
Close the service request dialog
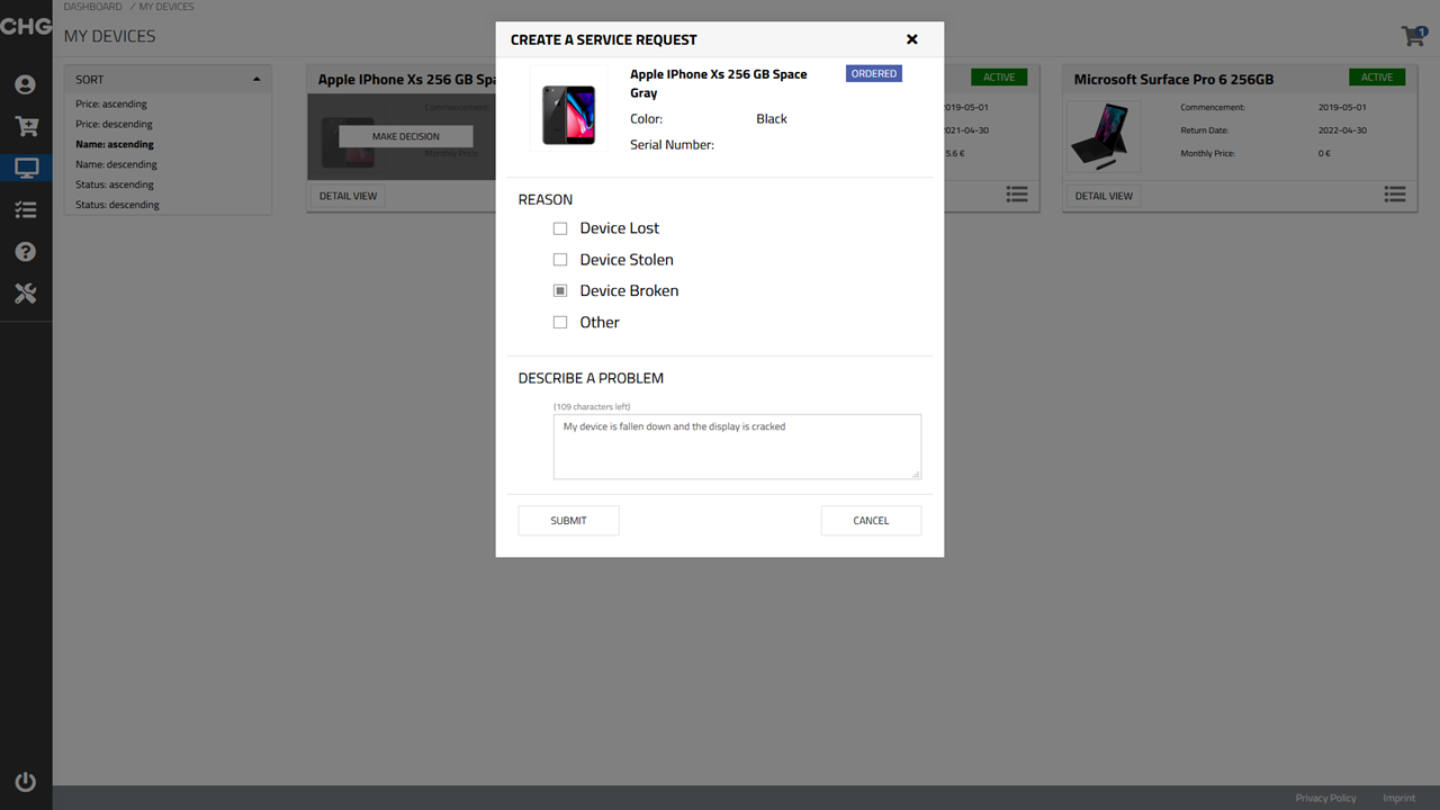pyautogui.click(x=912, y=39)
